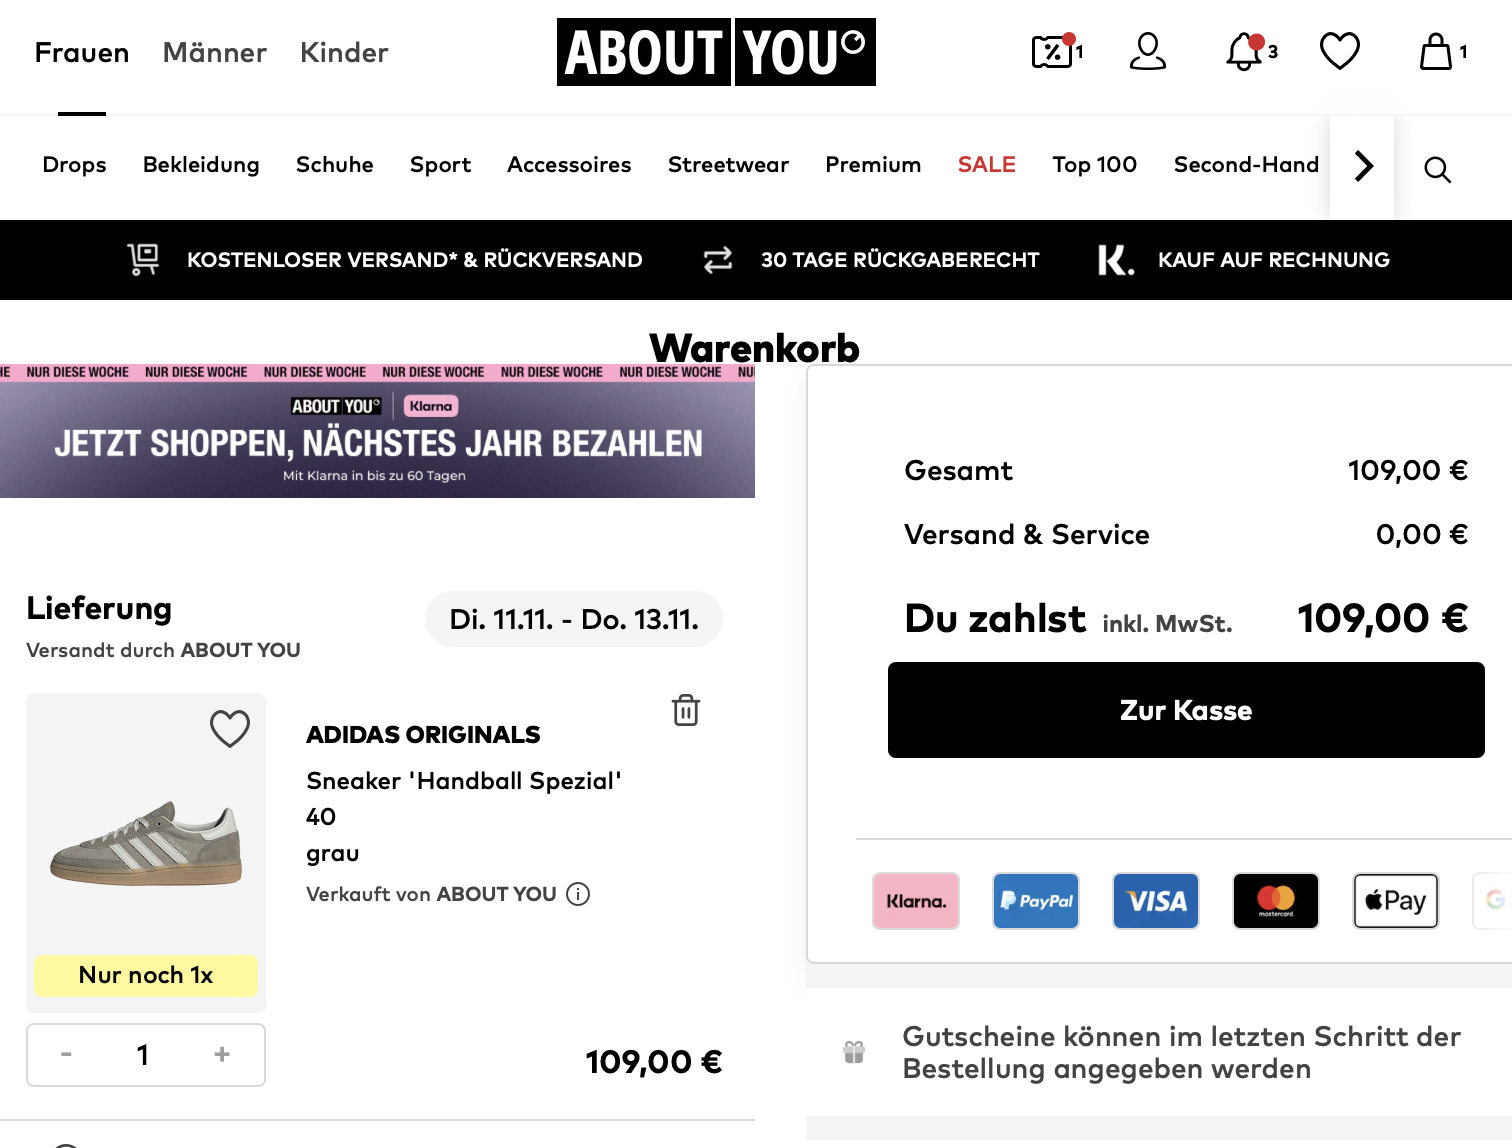The height and width of the screenshot is (1148, 1512).
Task: Open the wishlist heart icon in header
Action: pyautogui.click(x=1340, y=52)
